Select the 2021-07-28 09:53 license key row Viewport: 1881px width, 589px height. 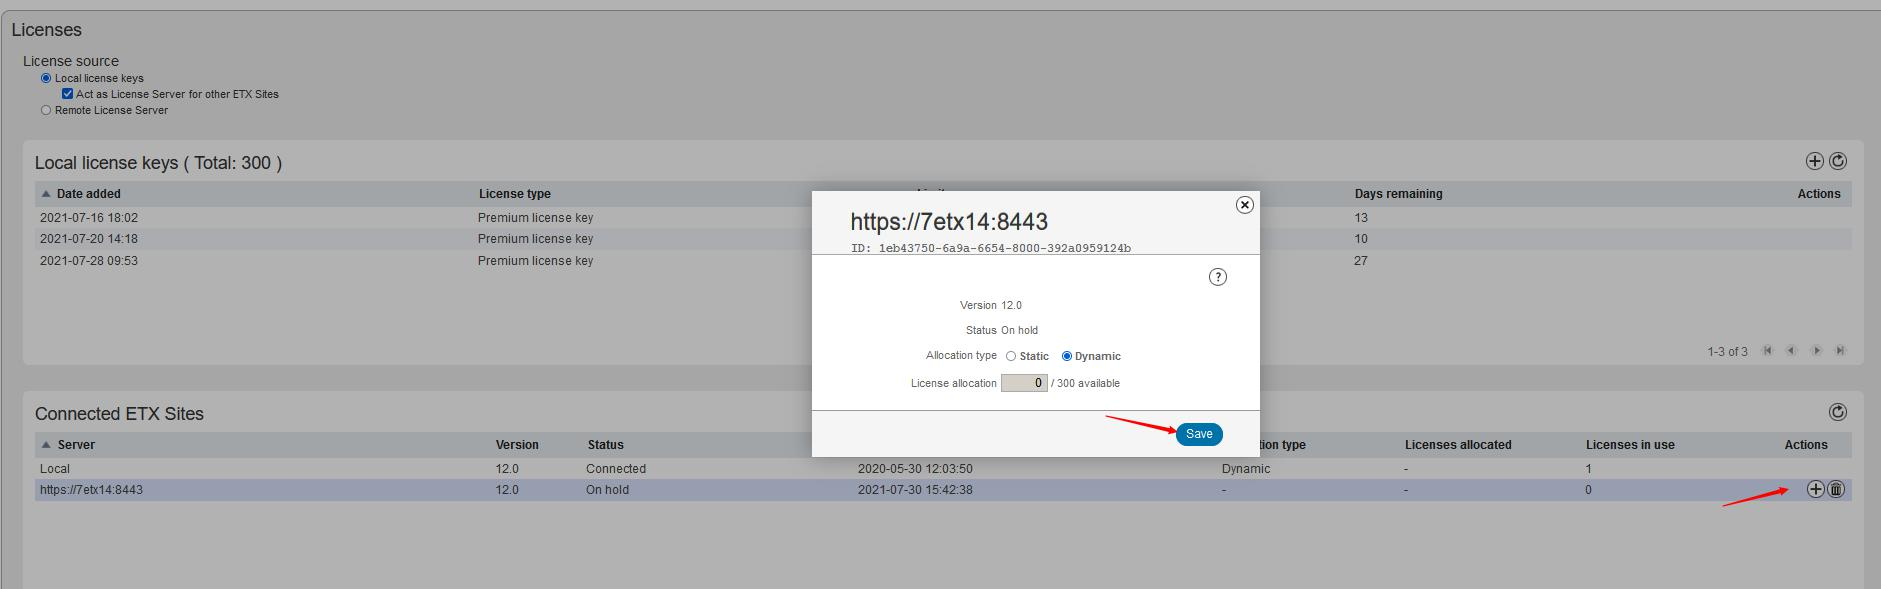[943, 261]
